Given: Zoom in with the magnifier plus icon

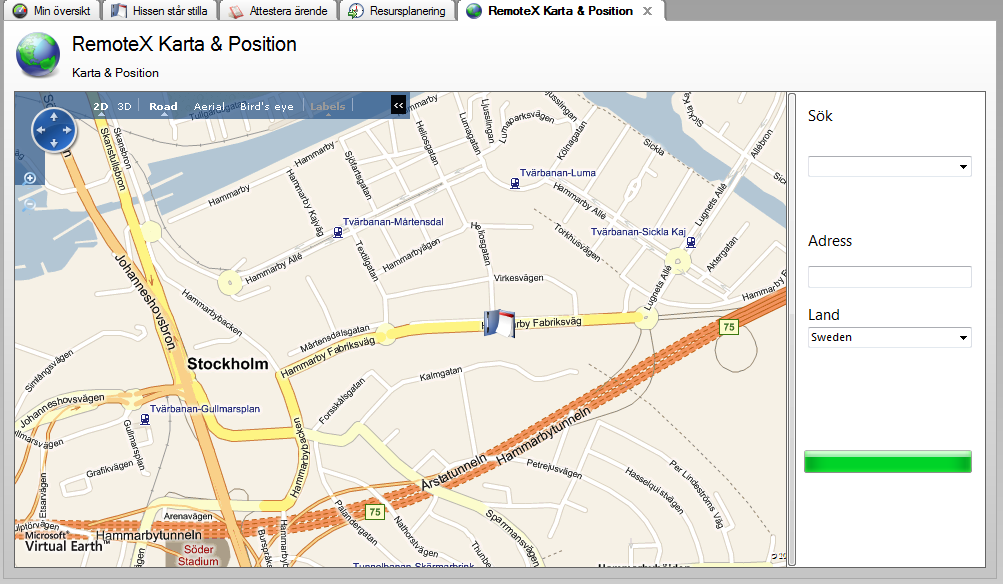Looking at the screenshot, I should [29, 178].
